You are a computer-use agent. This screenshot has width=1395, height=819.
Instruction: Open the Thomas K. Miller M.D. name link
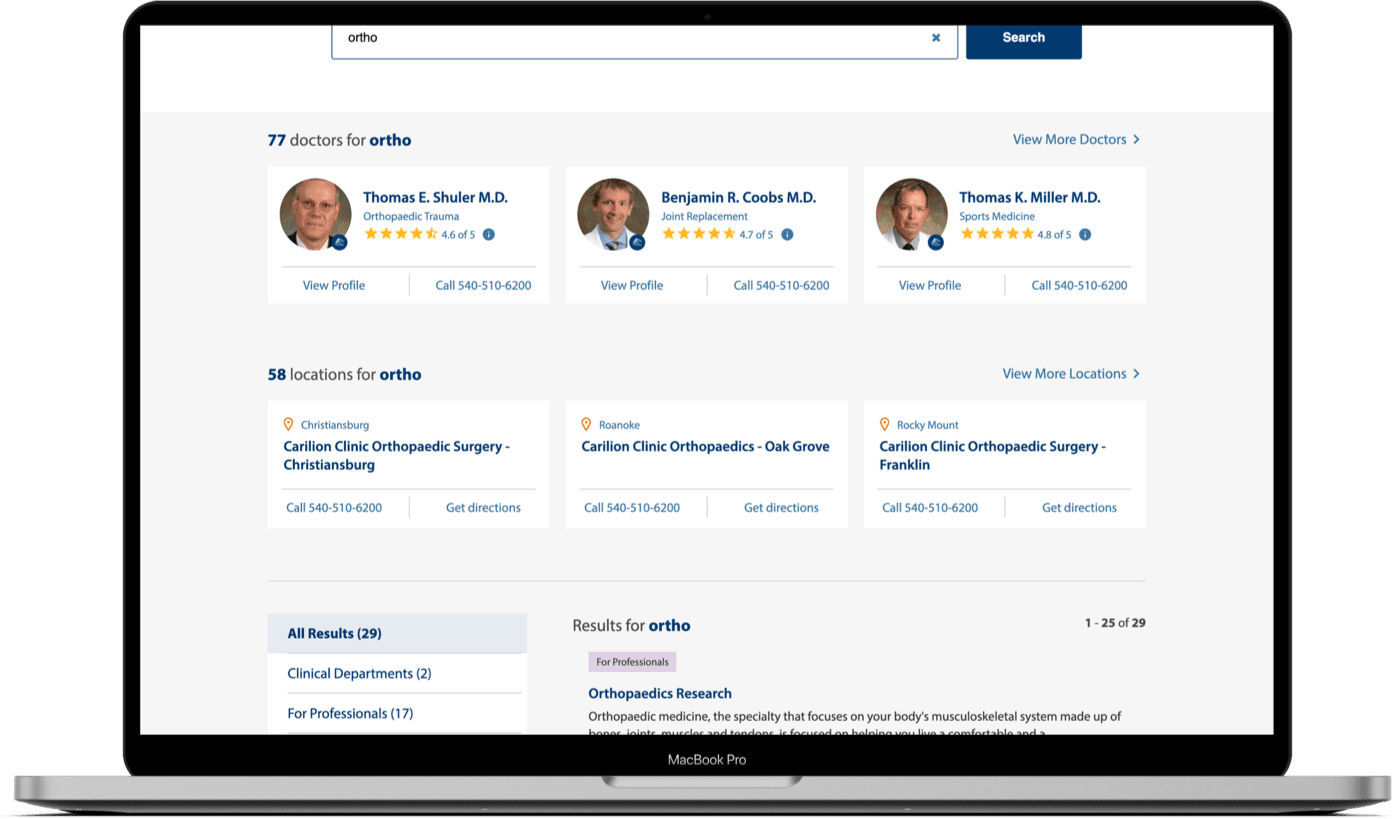tap(1029, 198)
